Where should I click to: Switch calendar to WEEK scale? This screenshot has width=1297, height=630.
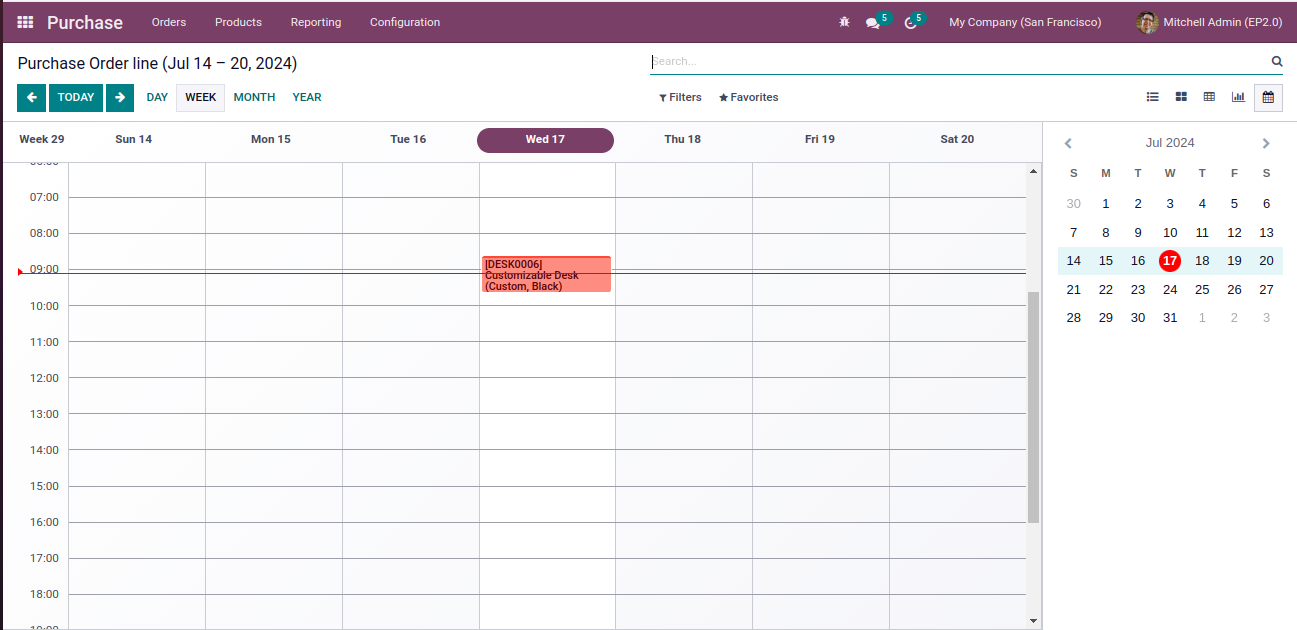point(201,98)
